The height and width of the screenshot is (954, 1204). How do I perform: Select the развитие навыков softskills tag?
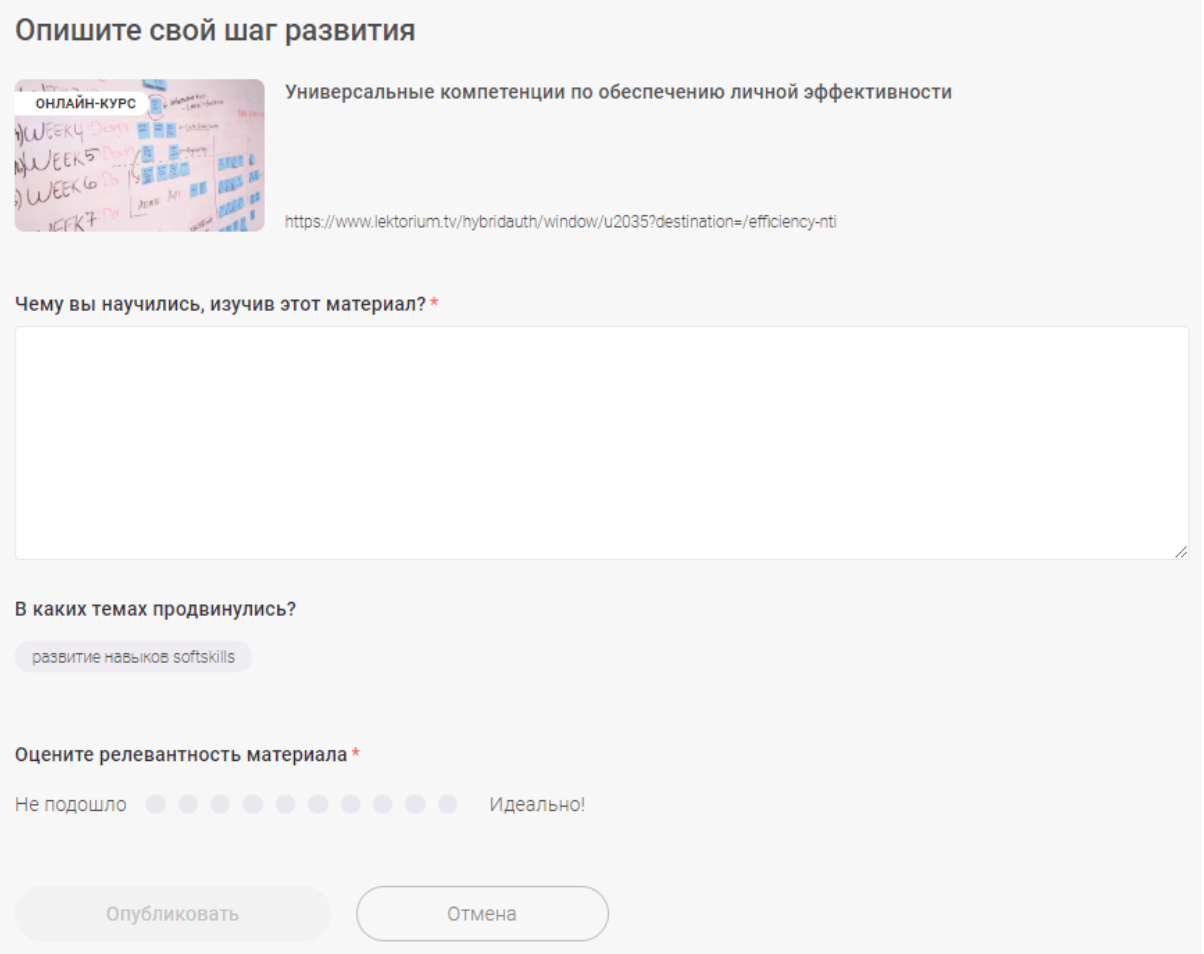pos(133,657)
